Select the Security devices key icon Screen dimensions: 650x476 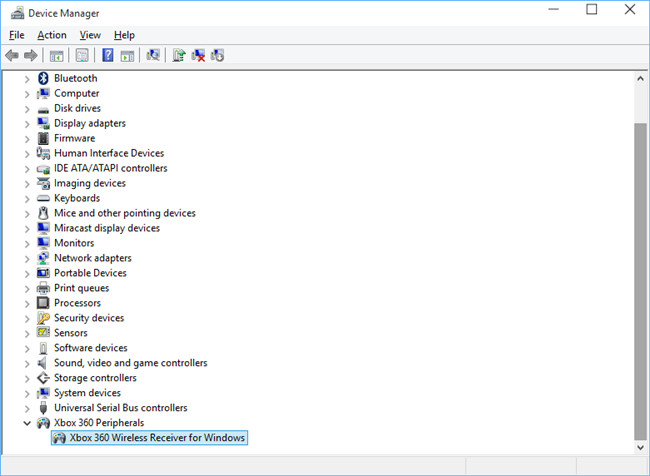click(x=43, y=318)
